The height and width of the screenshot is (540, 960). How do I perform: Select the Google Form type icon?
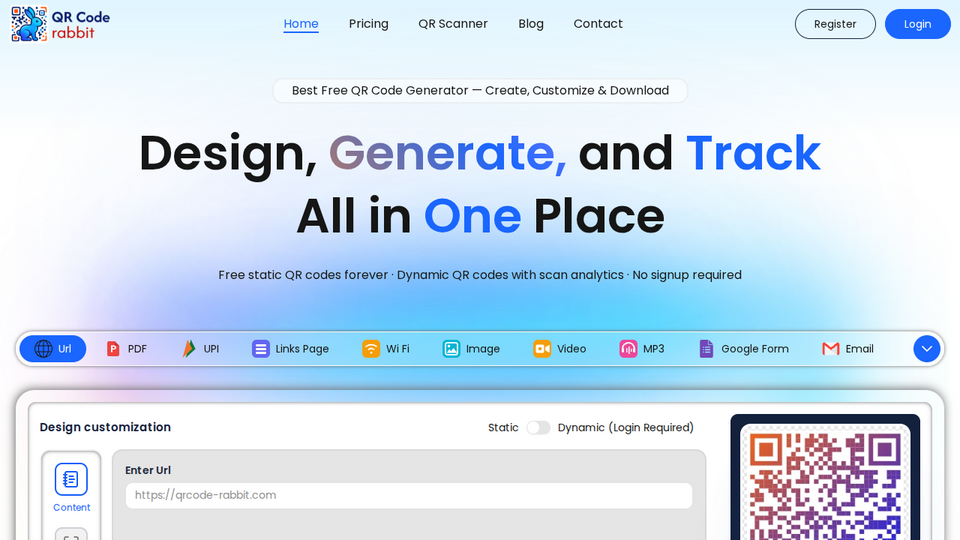coord(707,349)
